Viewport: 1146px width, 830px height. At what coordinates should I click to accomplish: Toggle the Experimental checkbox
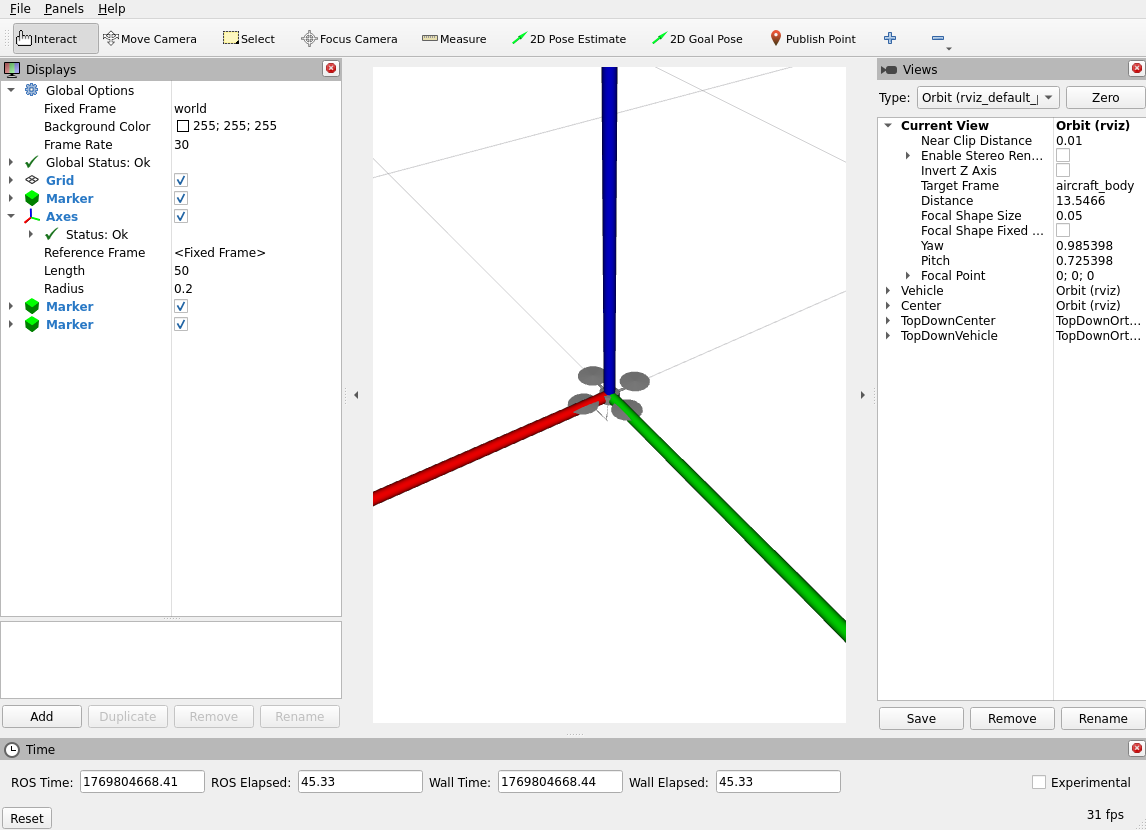[1039, 782]
